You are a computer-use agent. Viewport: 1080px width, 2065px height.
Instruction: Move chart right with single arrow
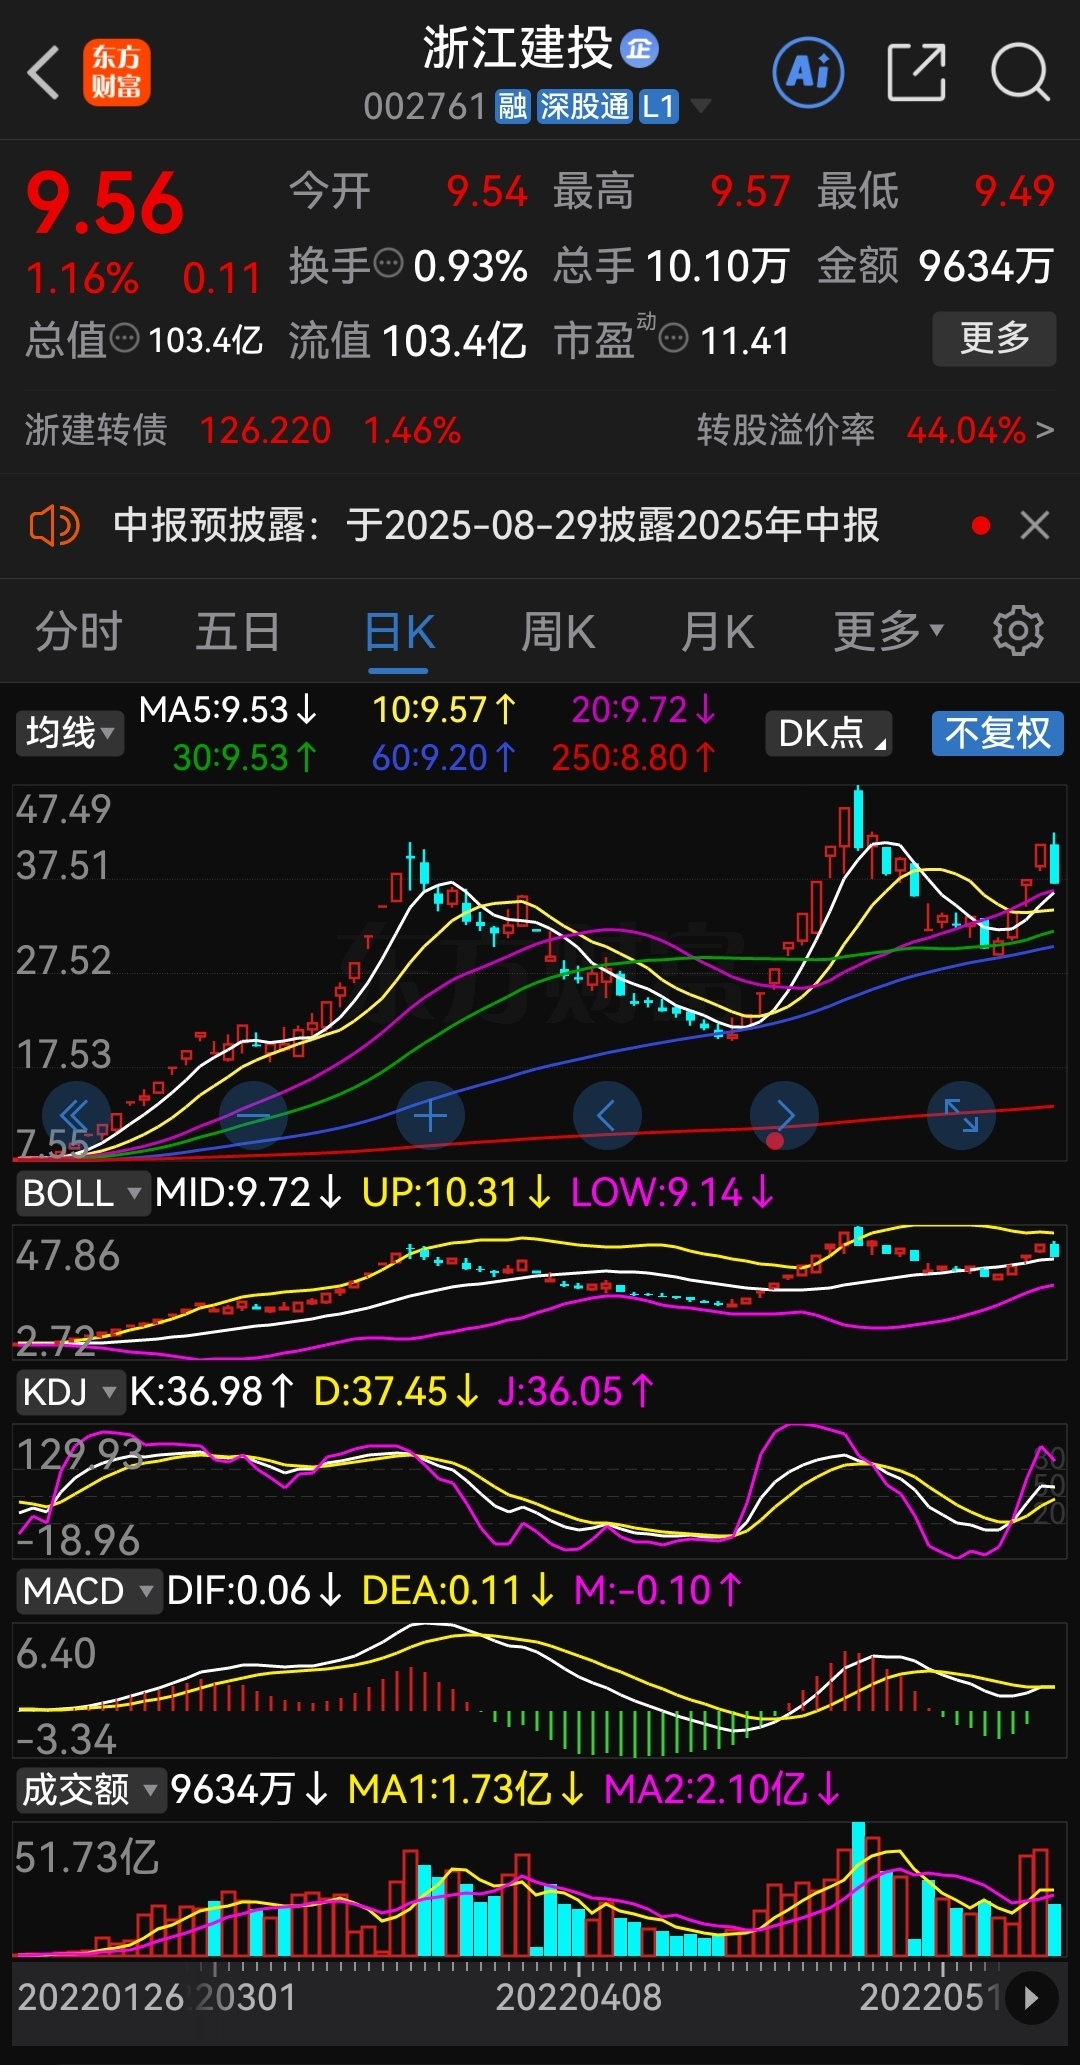(x=784, y=1115)
